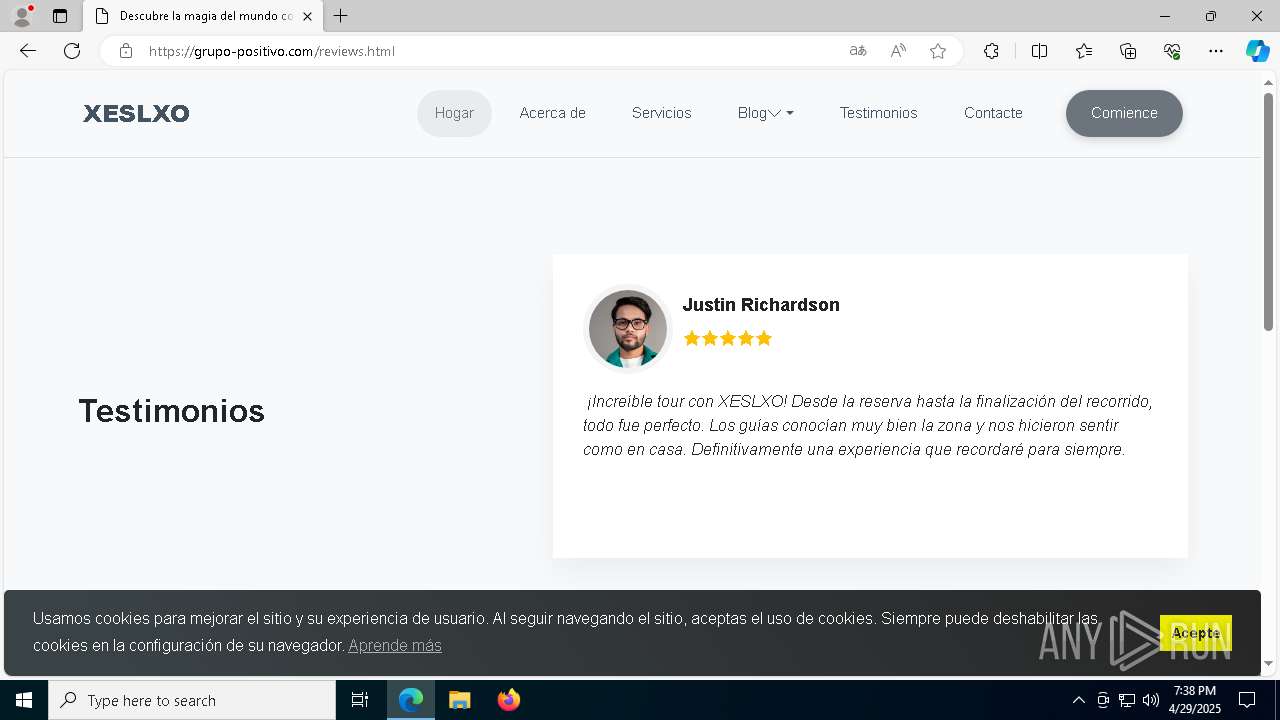
Task: Open the Extensions puzzle icon
Action: 991,51
